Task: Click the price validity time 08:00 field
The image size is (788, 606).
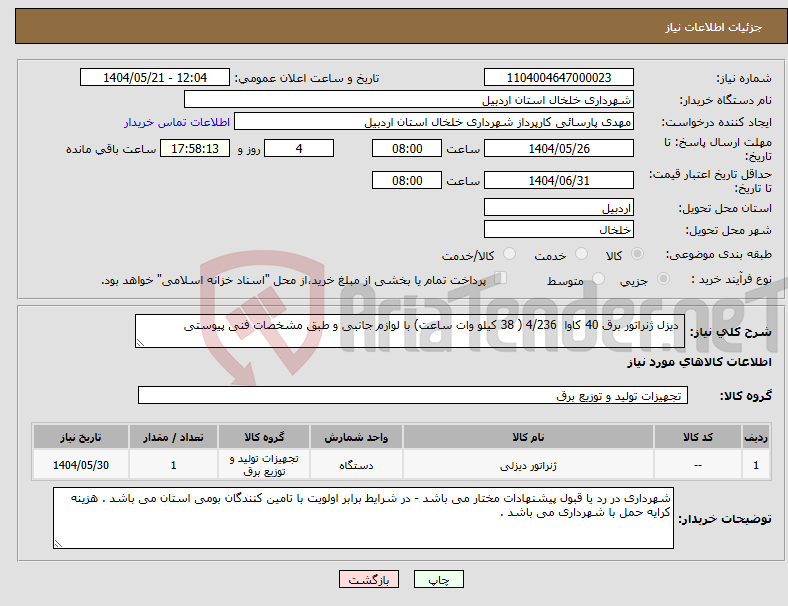Action: click(407, 180)
